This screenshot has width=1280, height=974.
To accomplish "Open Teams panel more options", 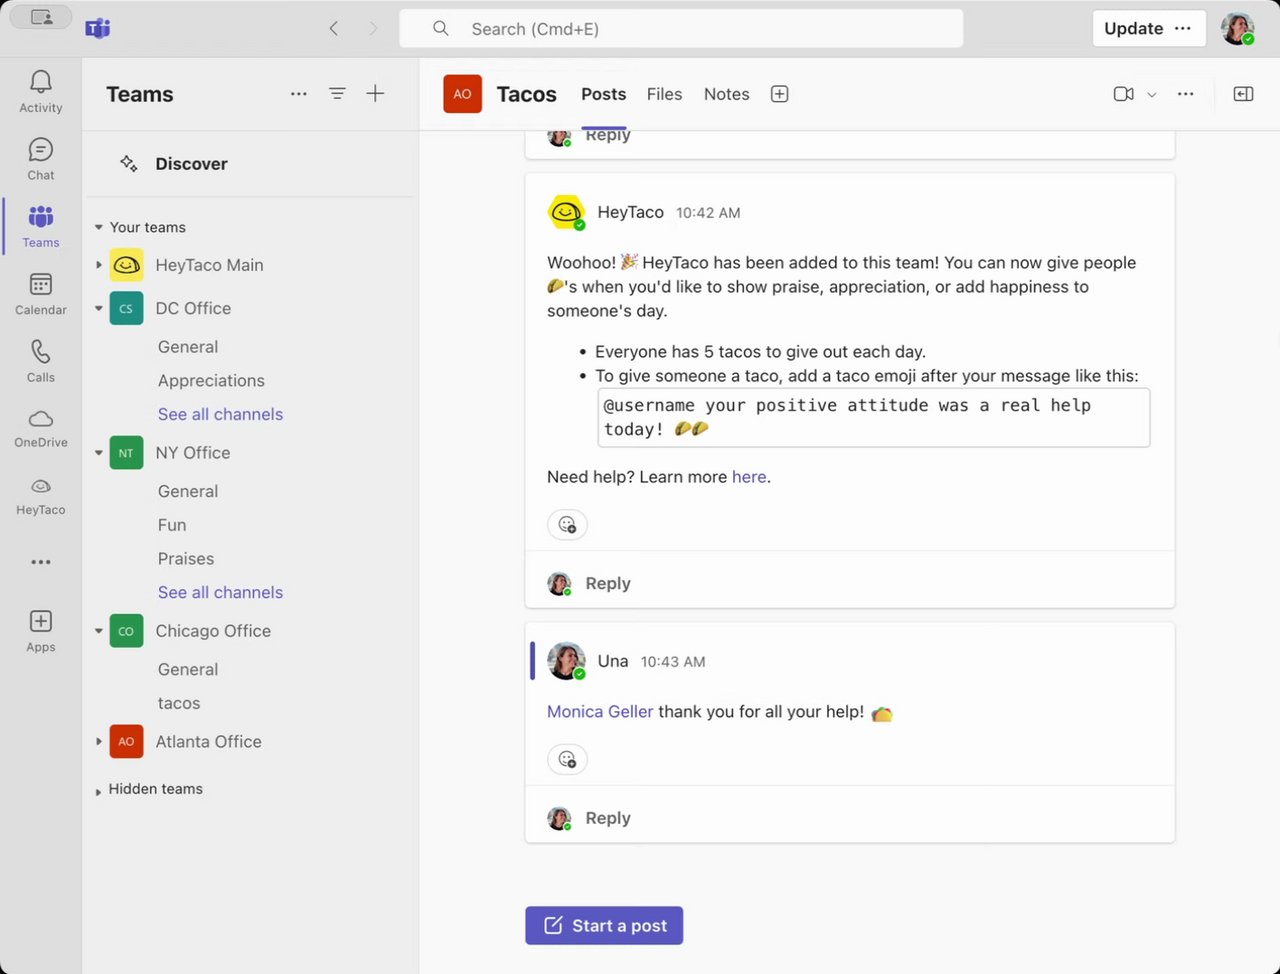I will pyautogui.click(x=299, y=94).
